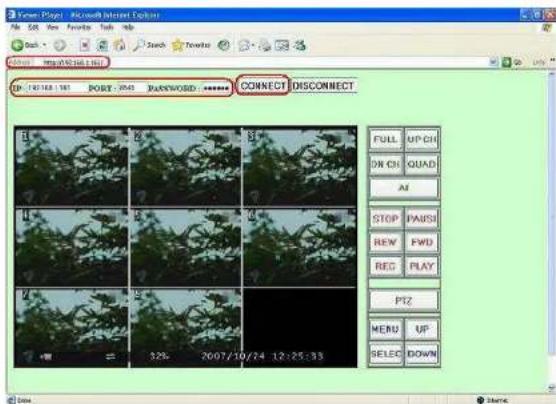Click the DISCONNECT button
The image size is (556, 404).
[324, 85]
